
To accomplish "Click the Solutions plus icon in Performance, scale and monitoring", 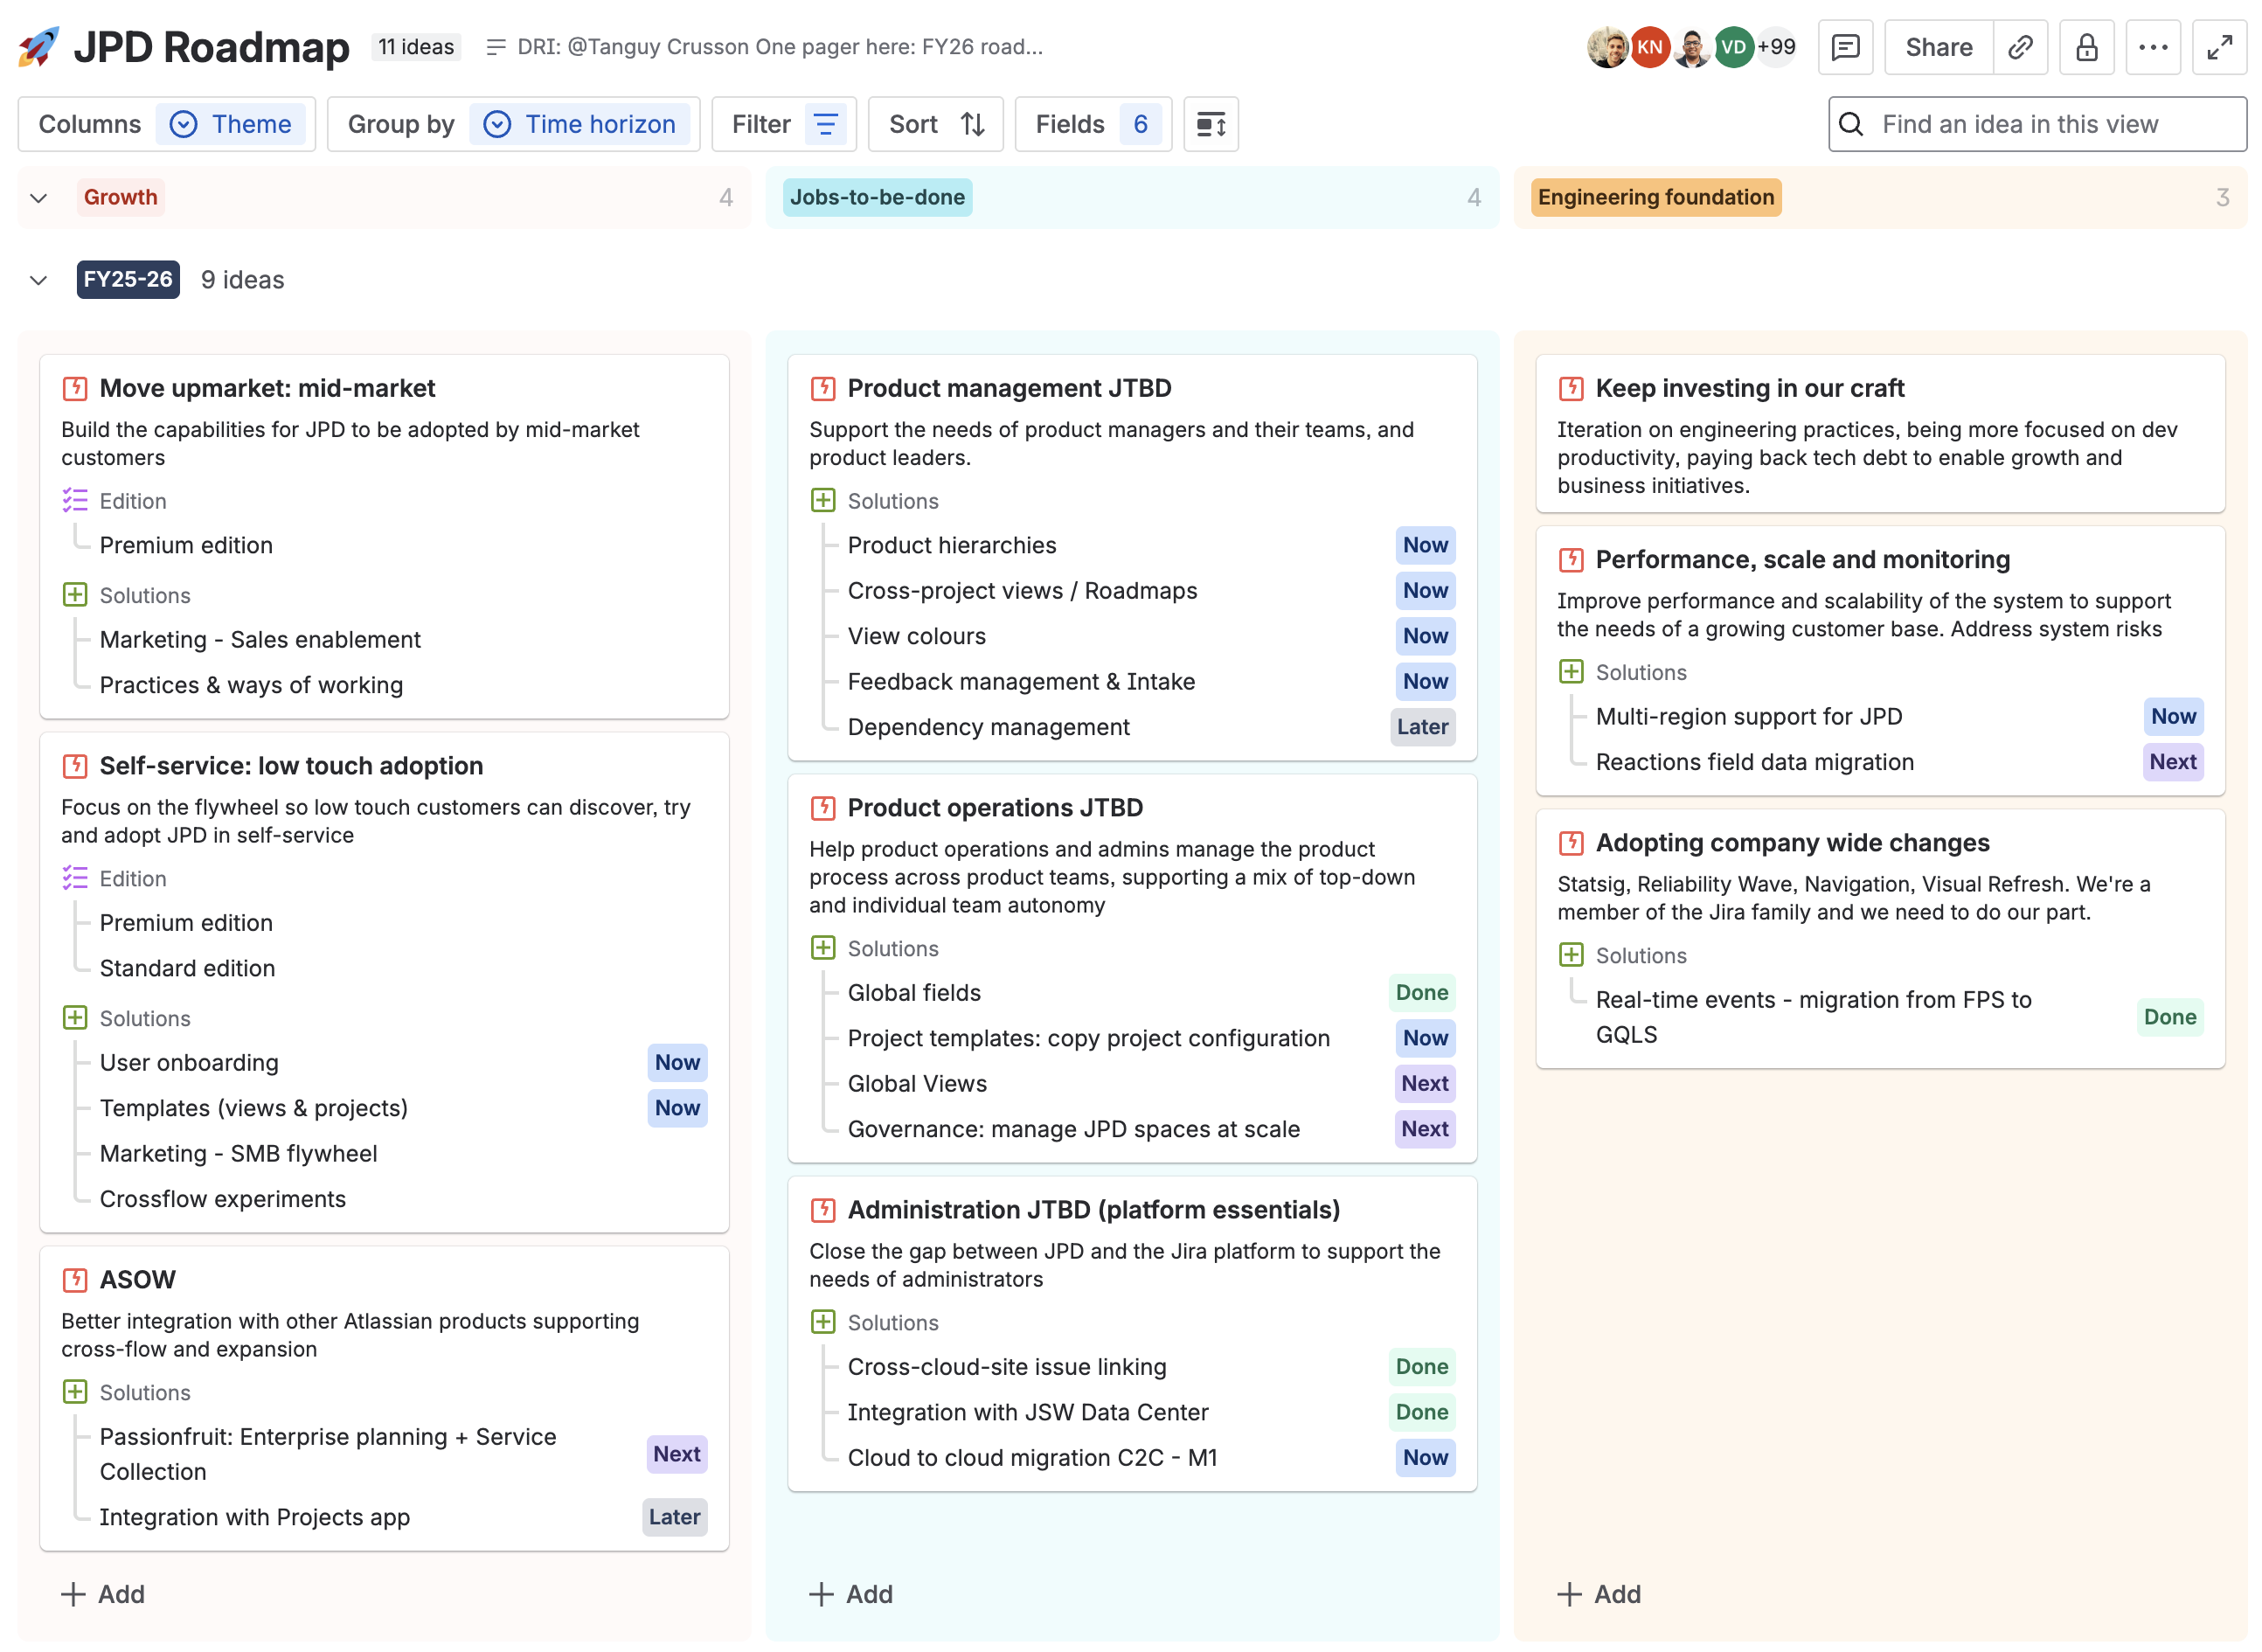I will (1571, 671).
